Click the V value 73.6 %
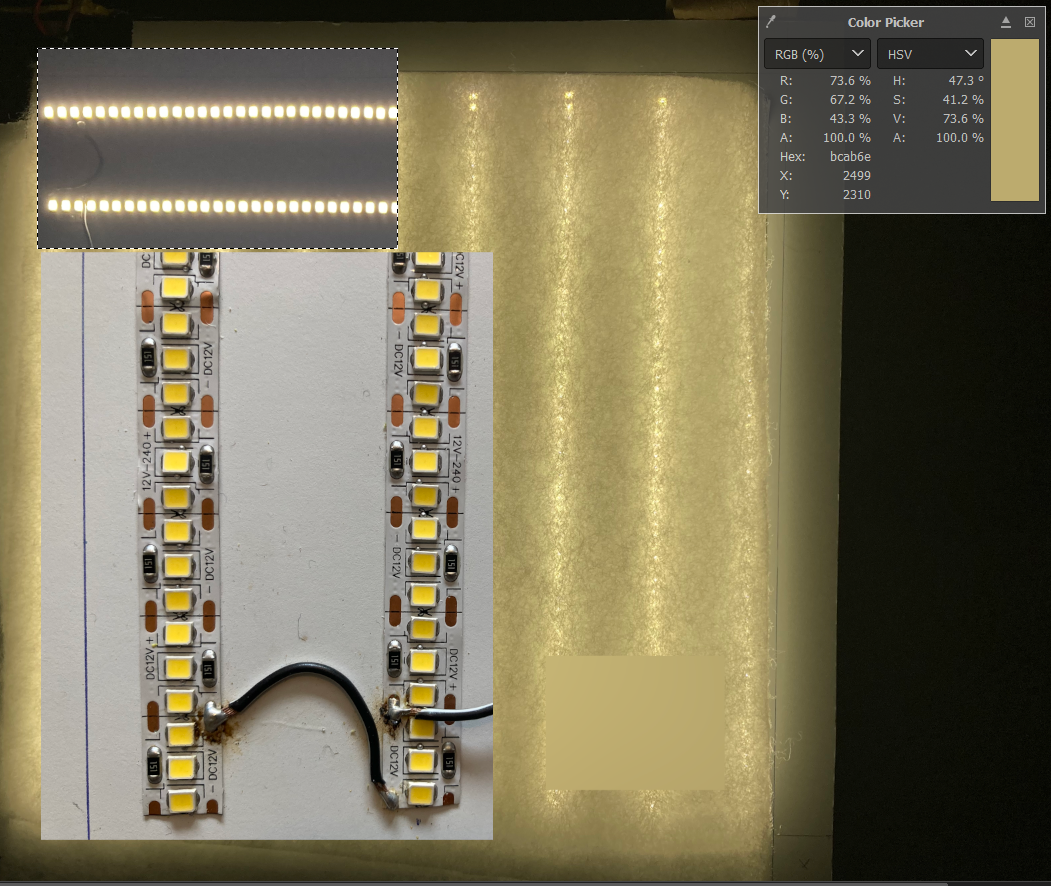The width and height of the screenshot is (1051, 886). pyautogui.click(x=963, y=119)
